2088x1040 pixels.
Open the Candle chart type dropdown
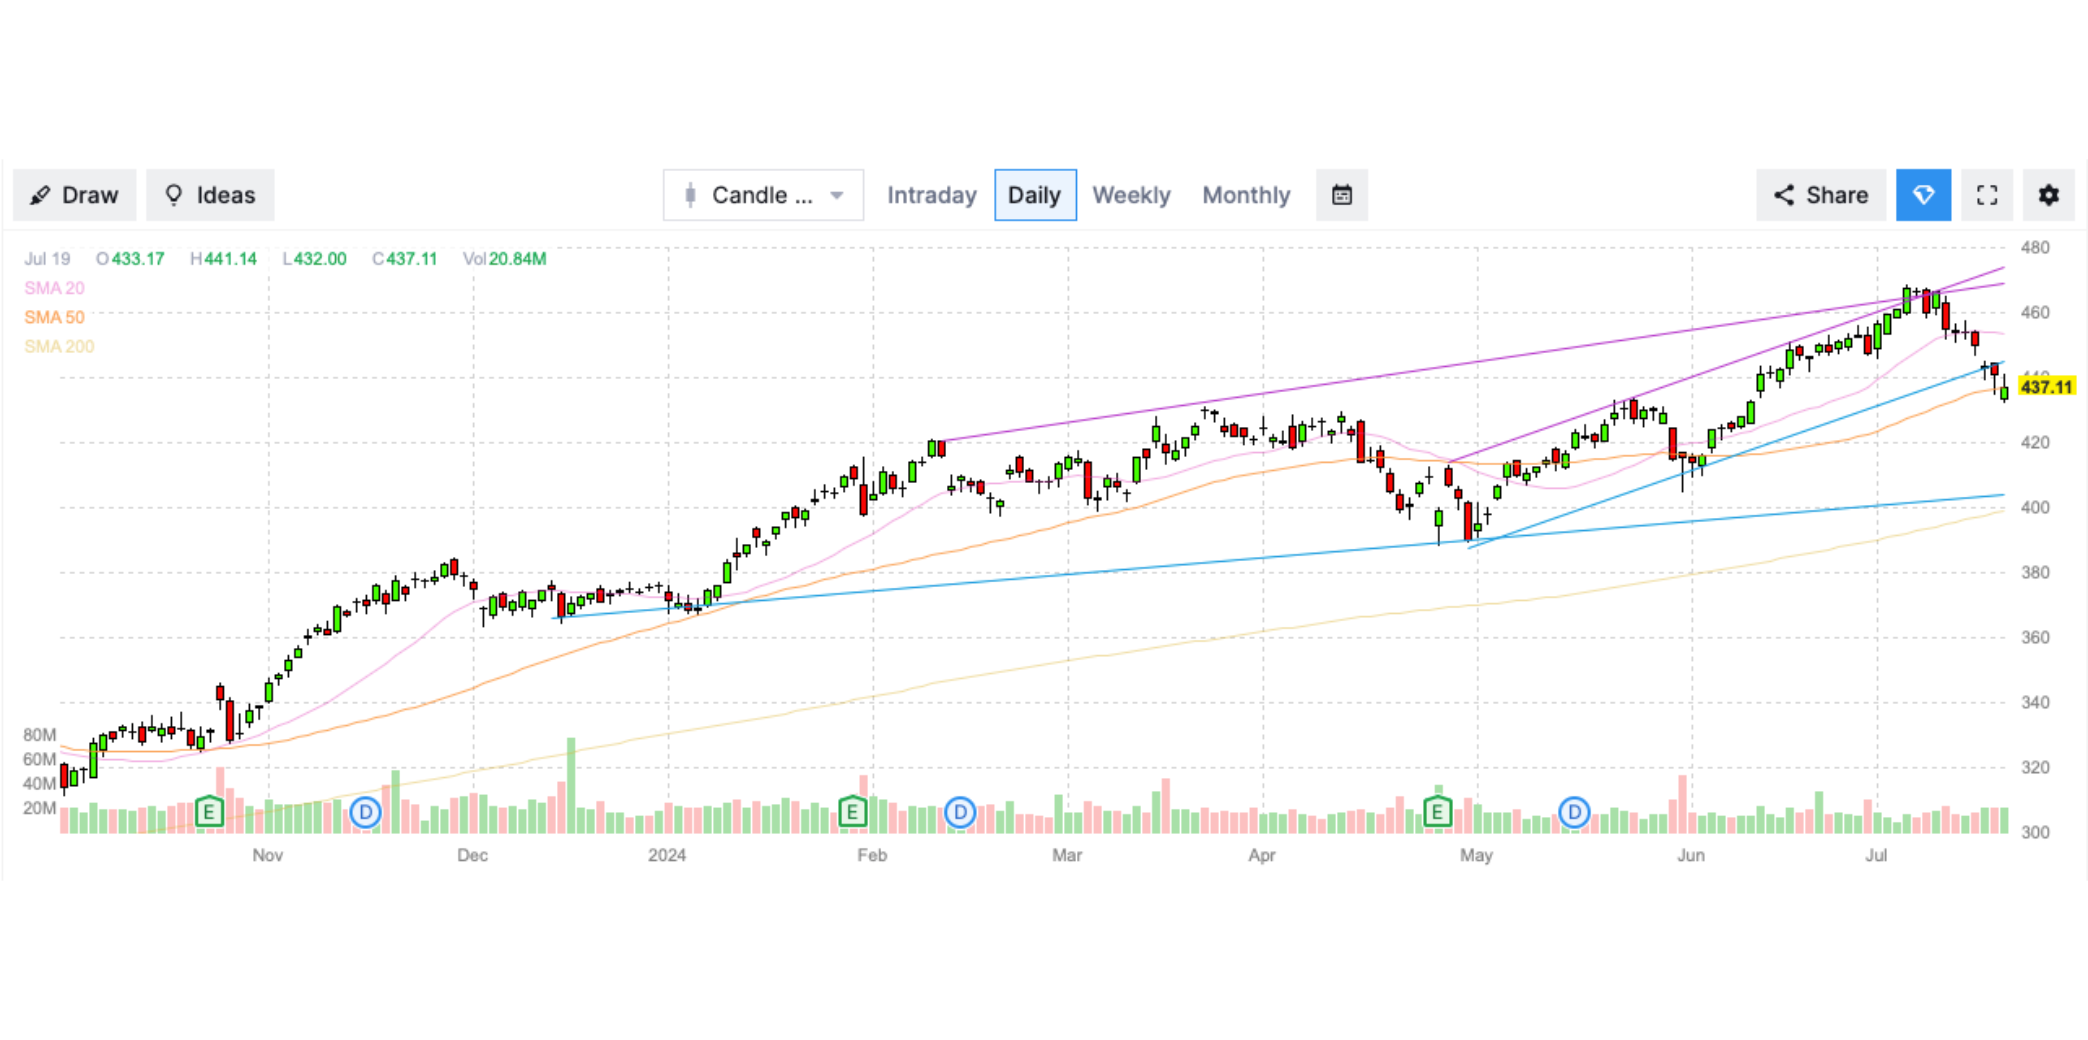(762, 195)
